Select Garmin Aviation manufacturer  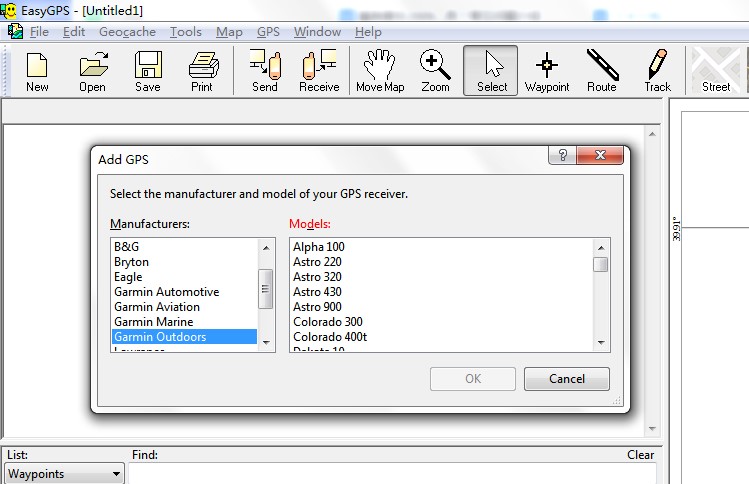157,307
